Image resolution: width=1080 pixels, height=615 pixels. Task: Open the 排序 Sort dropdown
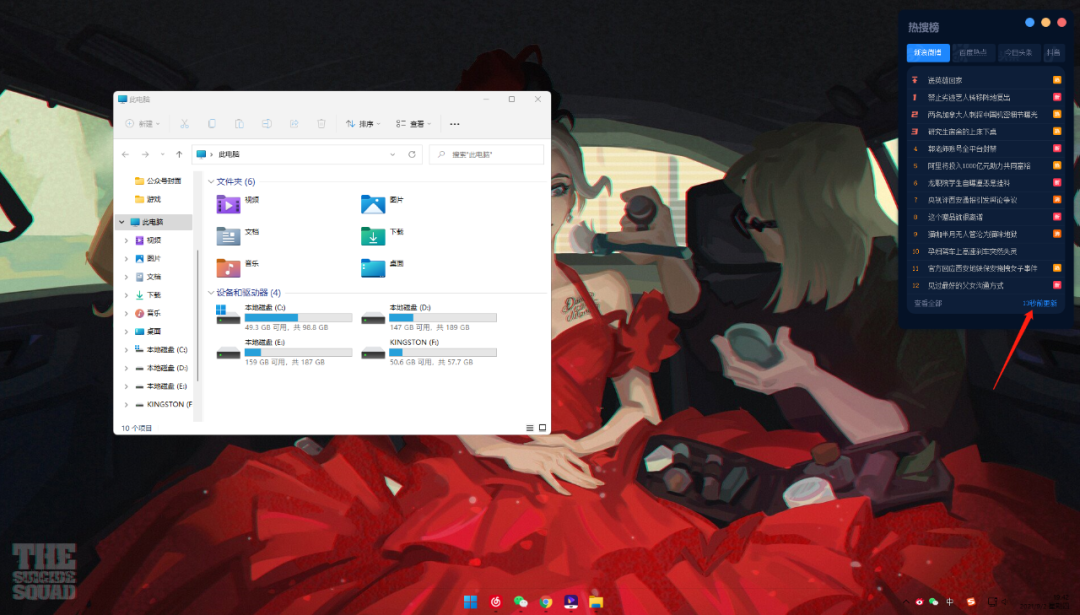363,124
